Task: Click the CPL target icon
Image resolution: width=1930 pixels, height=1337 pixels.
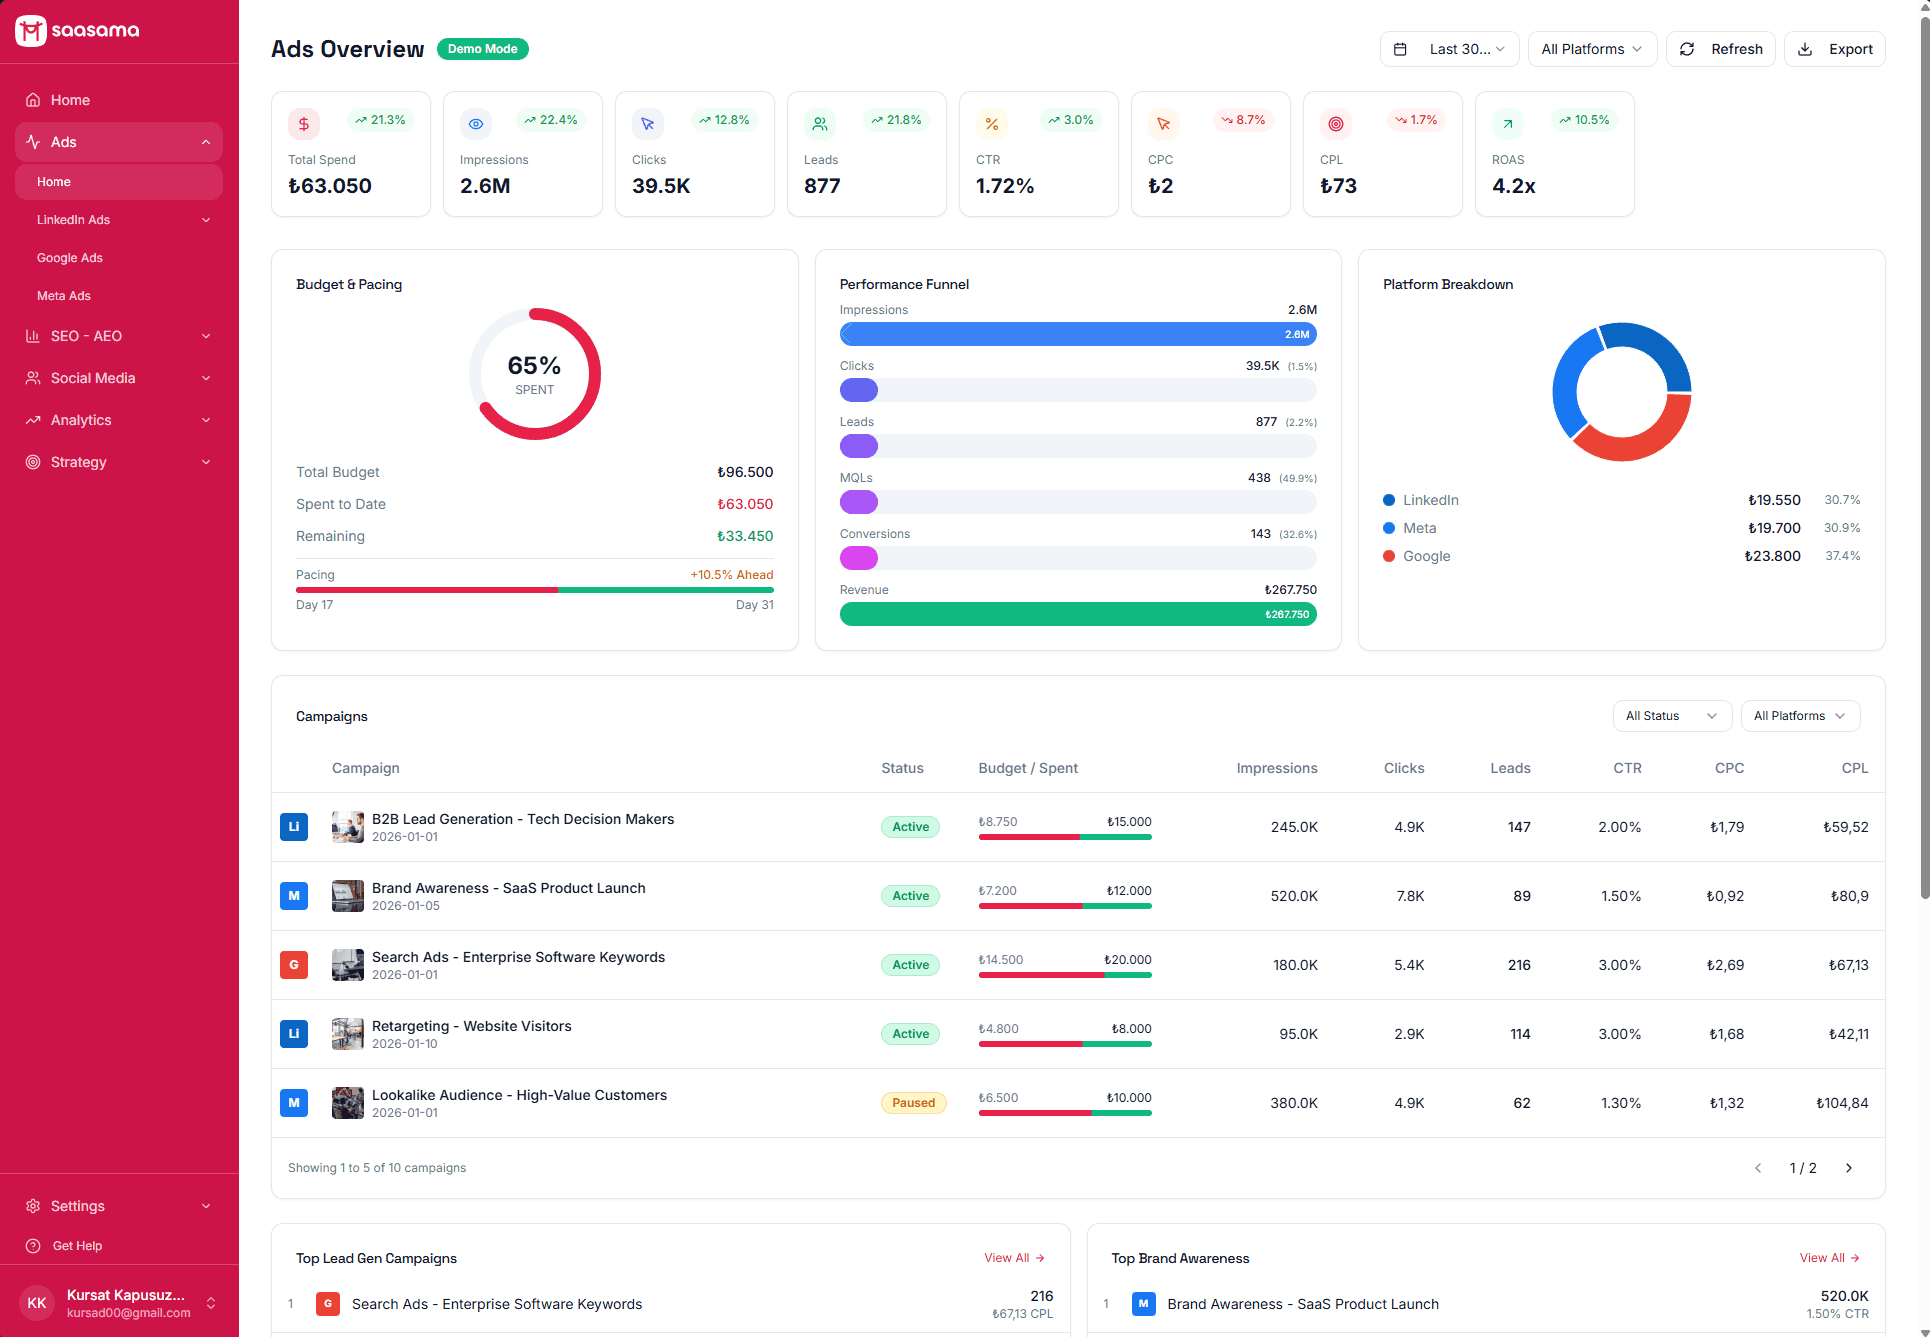Action: point(1336,124)
